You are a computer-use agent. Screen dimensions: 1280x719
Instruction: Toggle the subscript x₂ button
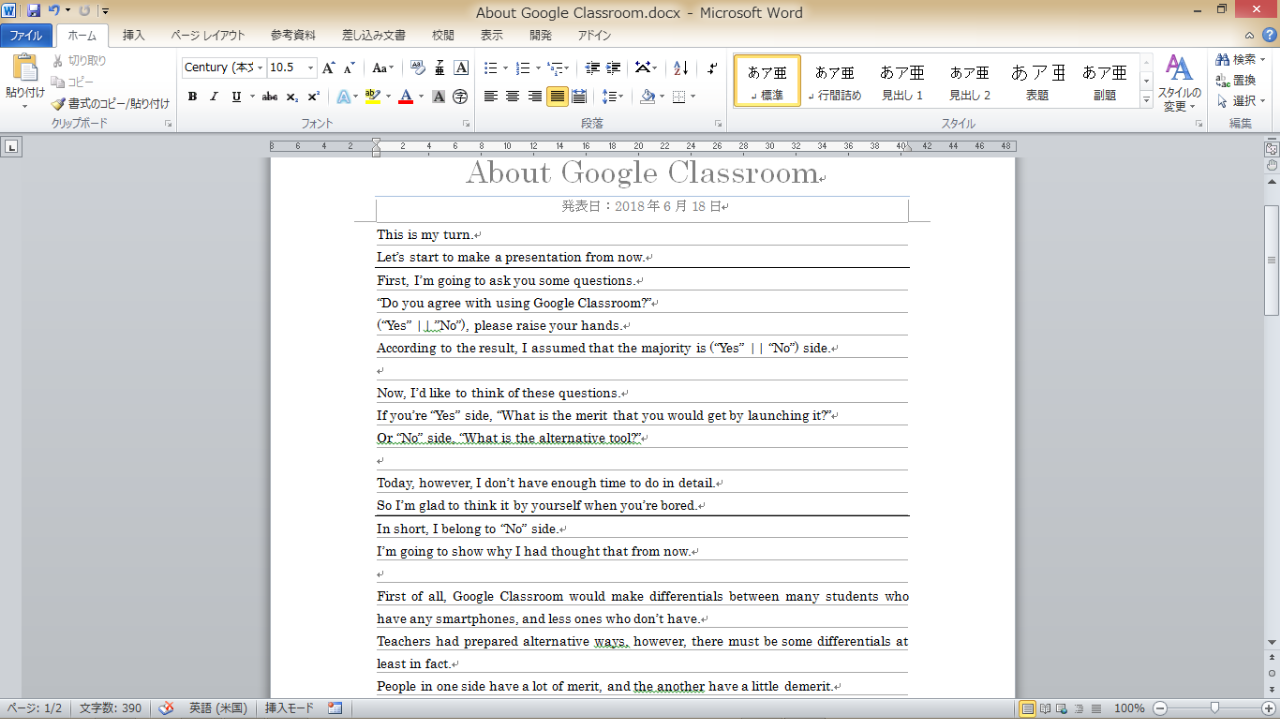tap(292, 97)
